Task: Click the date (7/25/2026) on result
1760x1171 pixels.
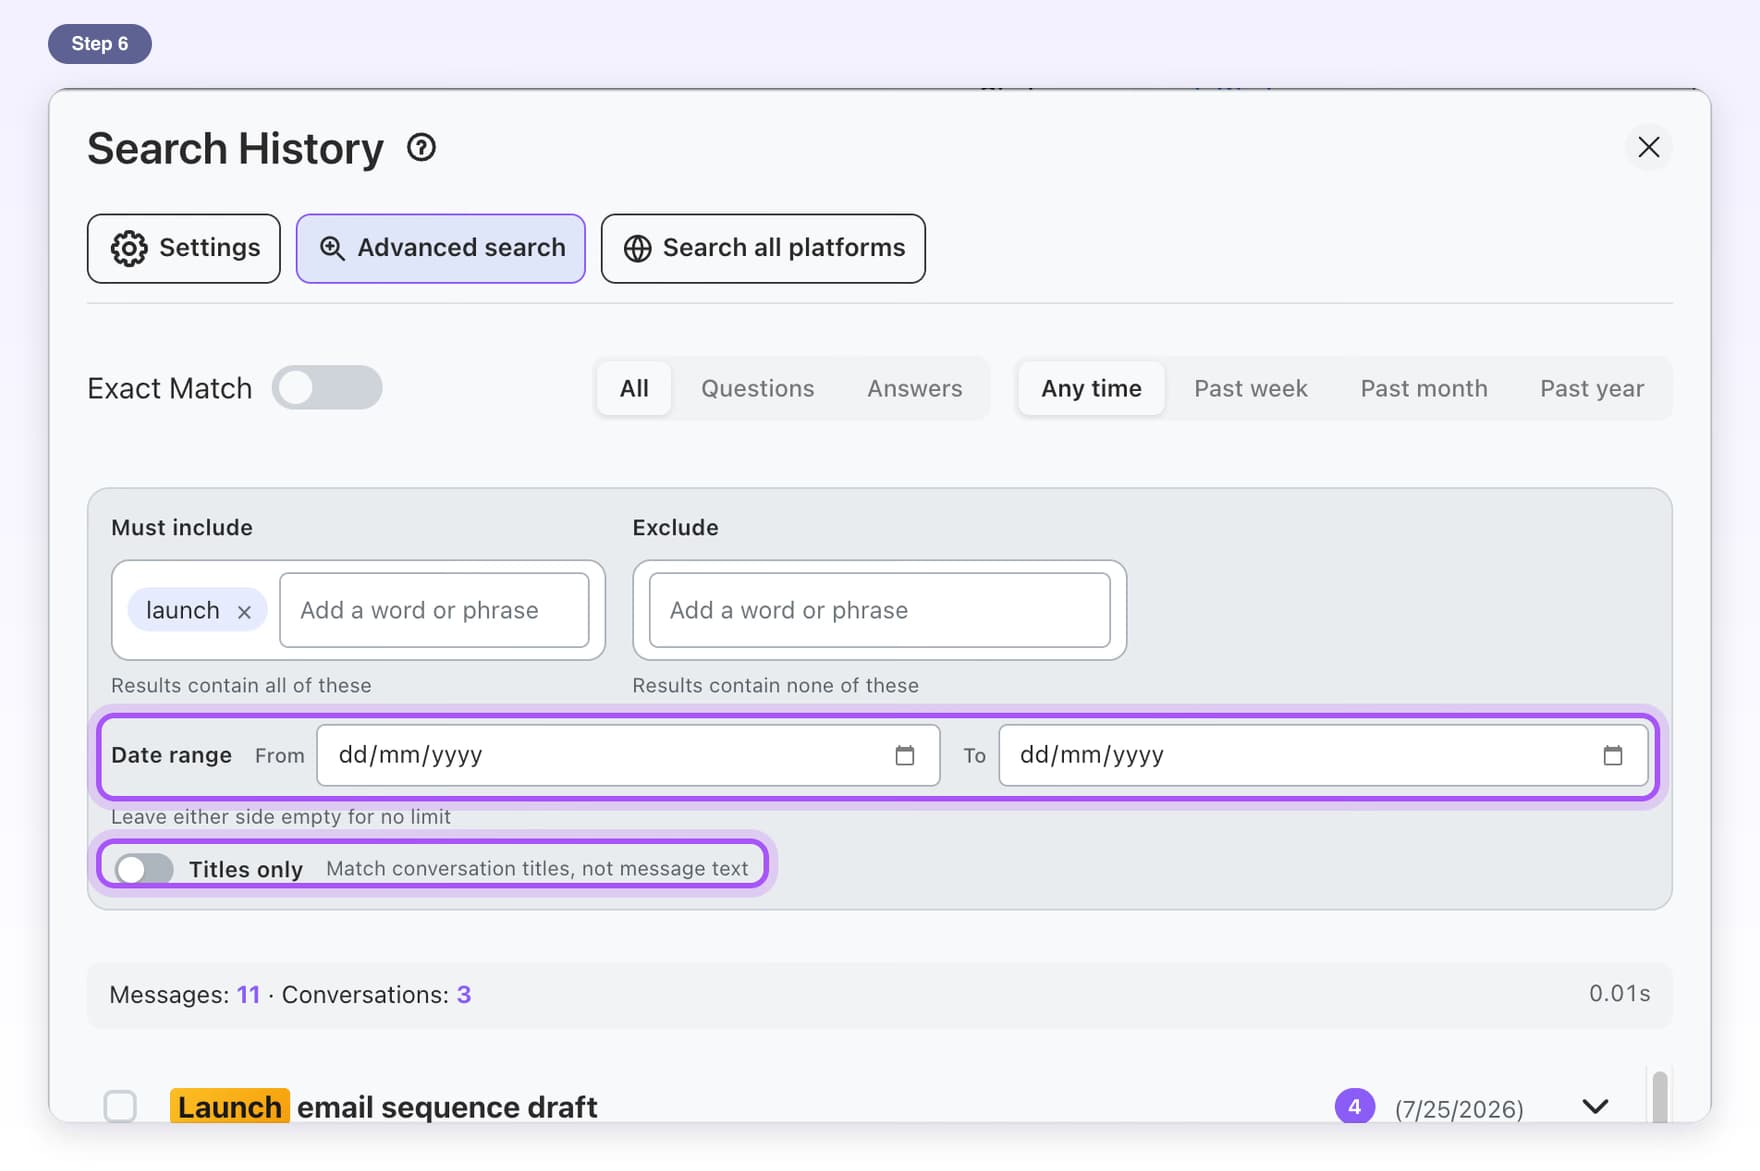Action: click(x=1459, y=1109)
